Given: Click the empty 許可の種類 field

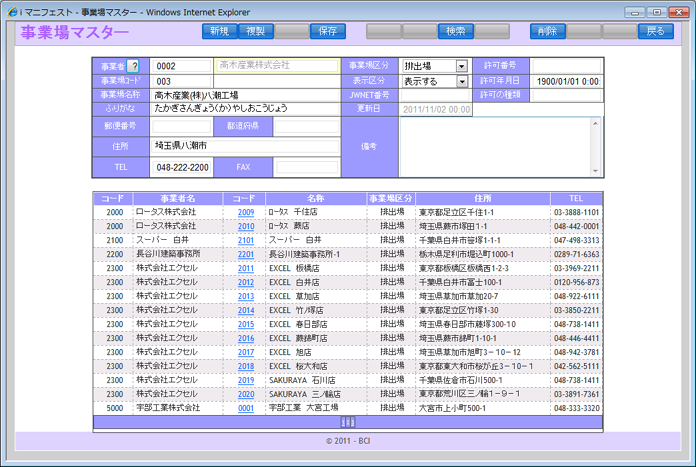Looking at the screenshot, I should pos(566,95).
